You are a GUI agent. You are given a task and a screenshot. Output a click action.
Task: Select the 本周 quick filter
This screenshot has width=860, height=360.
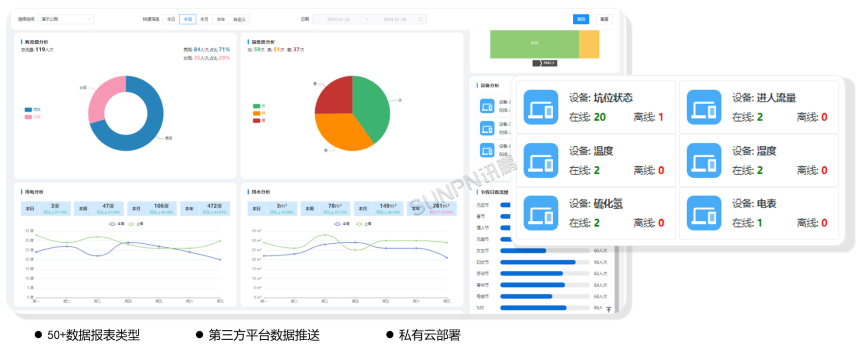coord(188,19)
